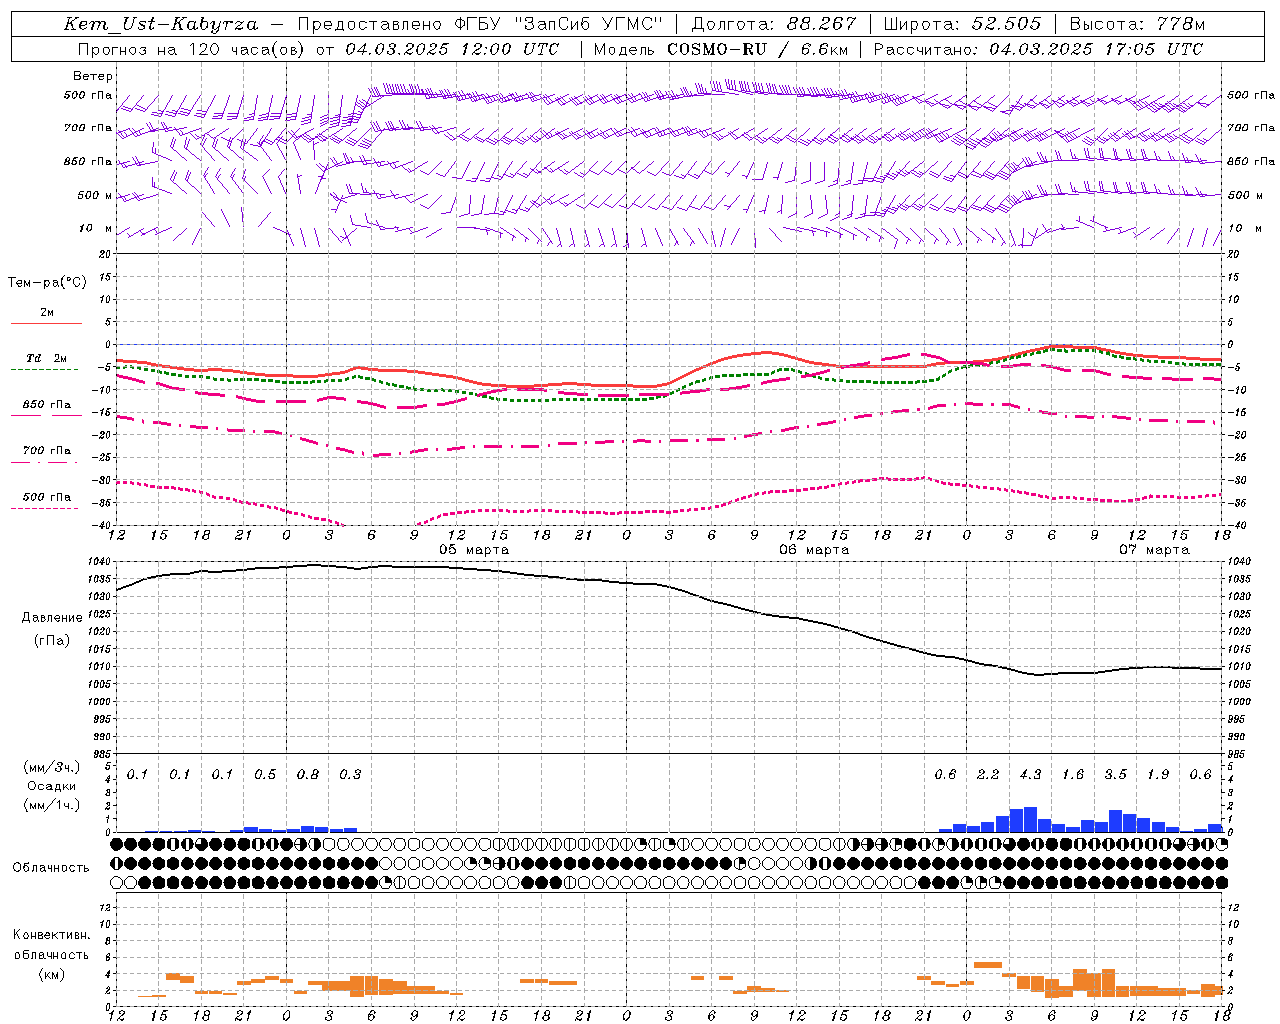Click the elevation value 778м

click(1181, 24)
